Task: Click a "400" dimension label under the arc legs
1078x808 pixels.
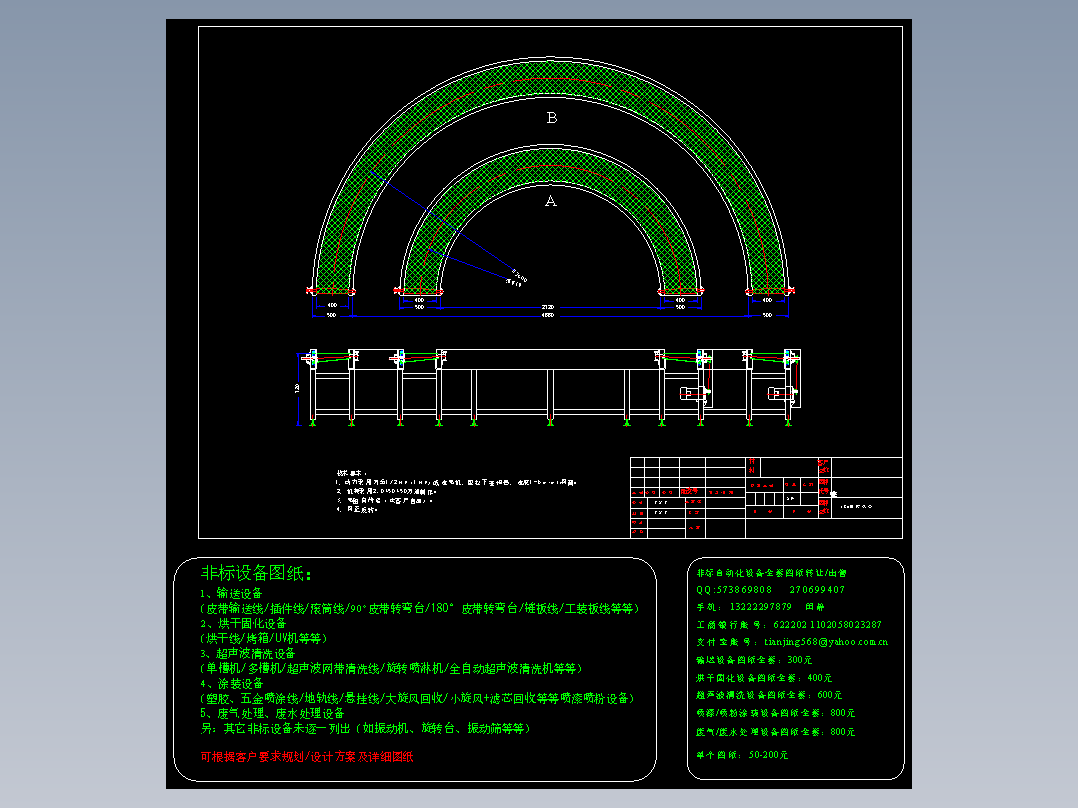Action: [x=333, y=305]
